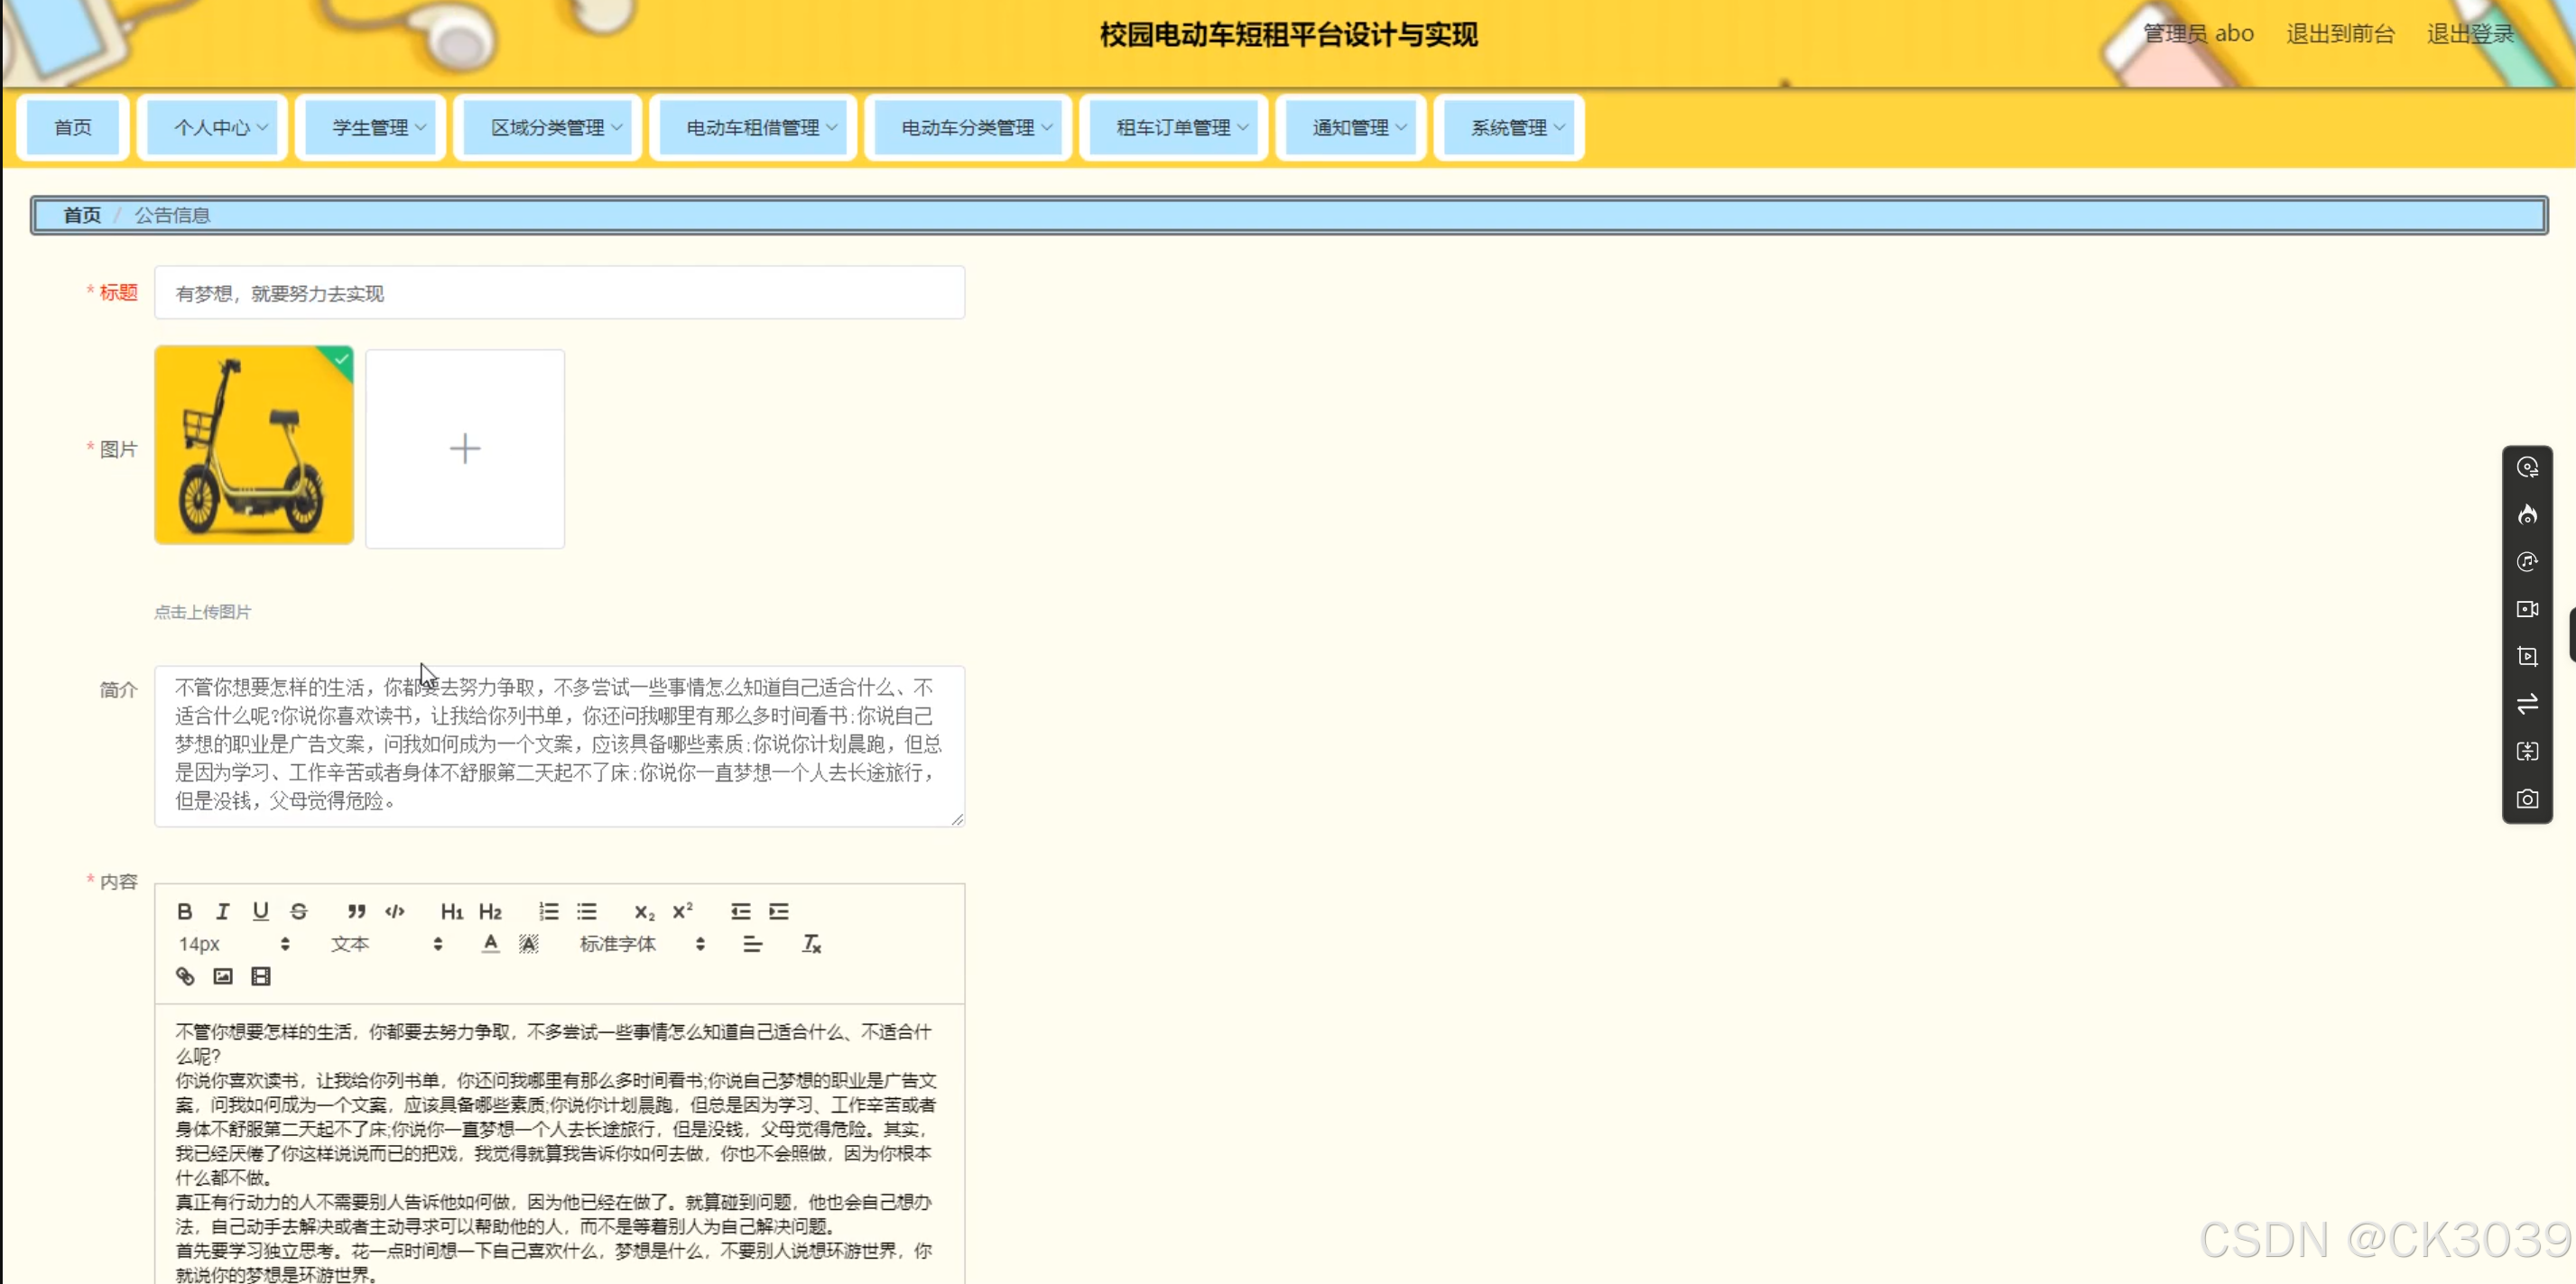Click the insert link icon
2576x1284 pixels.
click(185, 976)
